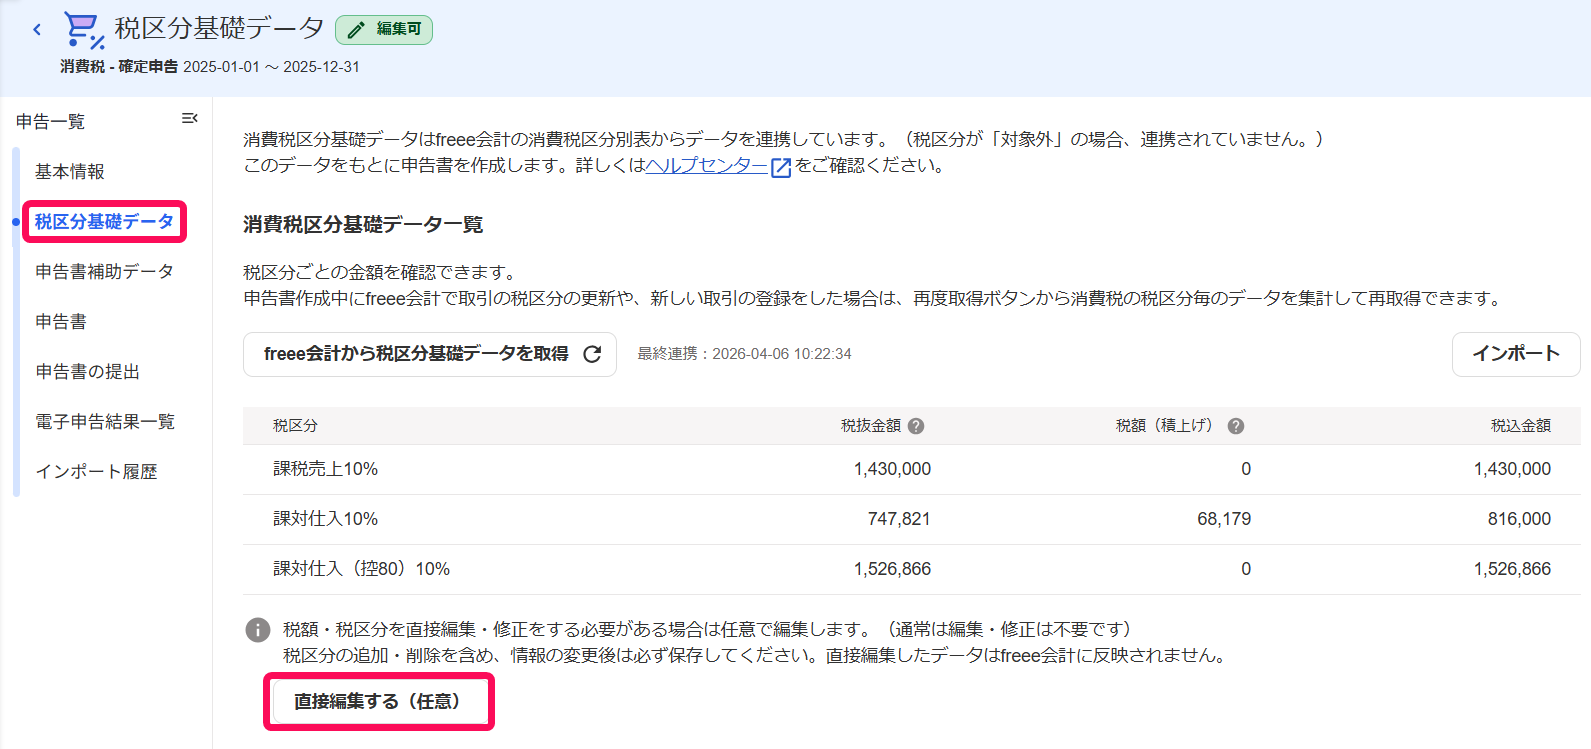
Task: Select the 課対仕入10% row label
Action: [x=325, y=519]
